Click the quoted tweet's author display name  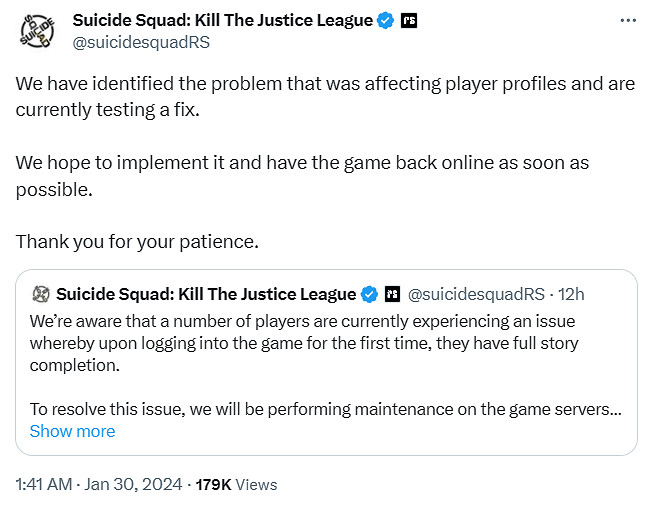click(x=206, y=294)
